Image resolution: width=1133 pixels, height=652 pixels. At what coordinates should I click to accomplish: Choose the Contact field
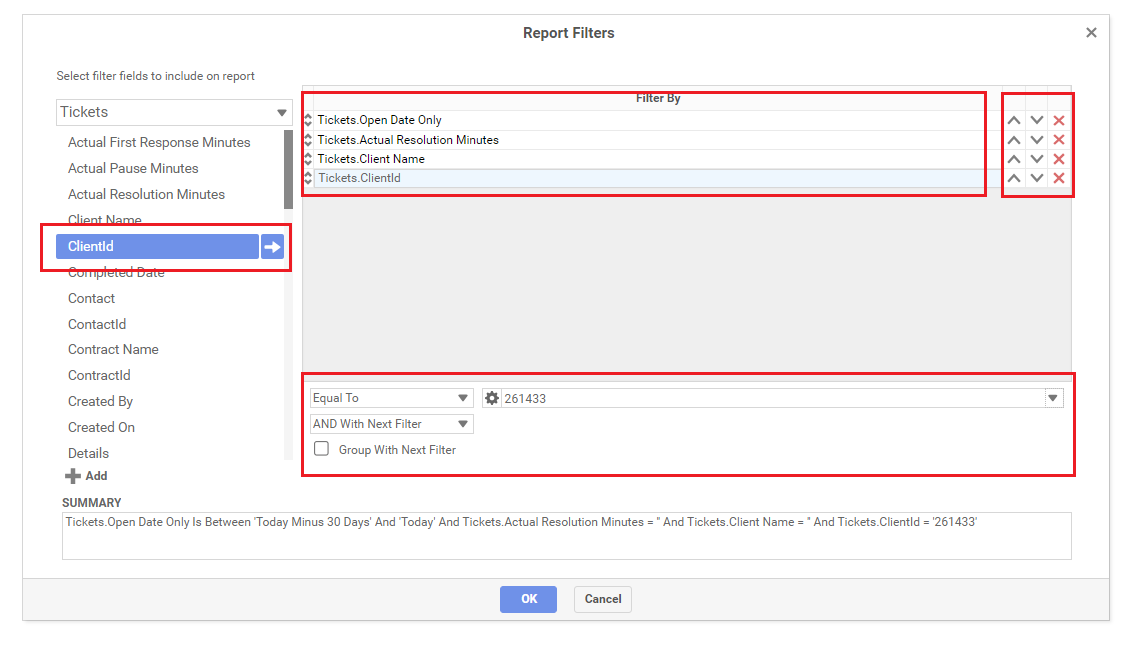point(91,299)
